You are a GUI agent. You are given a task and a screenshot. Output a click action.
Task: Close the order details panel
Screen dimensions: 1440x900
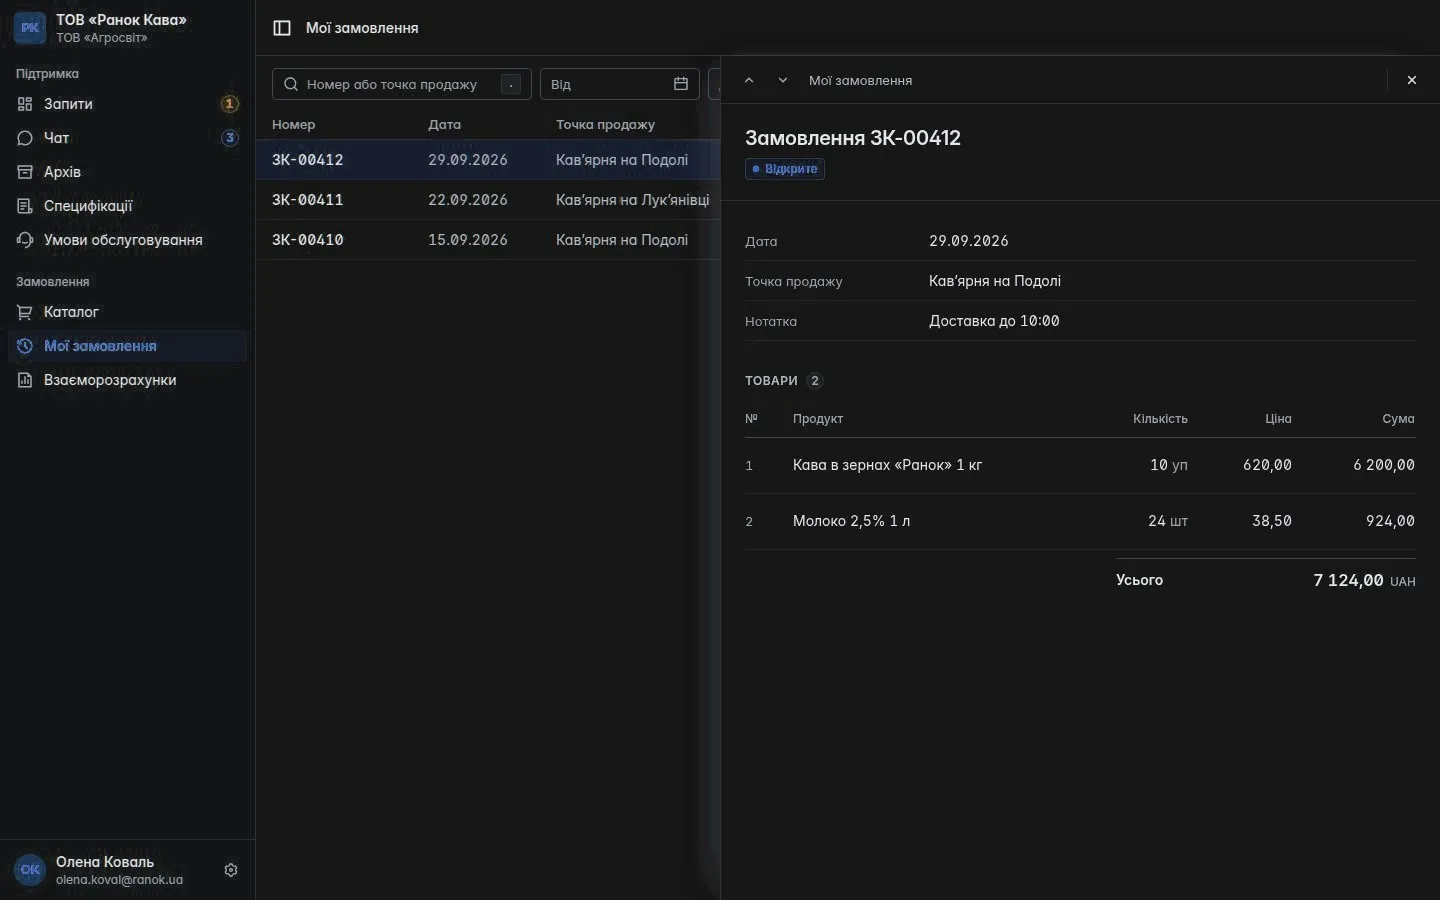pos(1412,80)
